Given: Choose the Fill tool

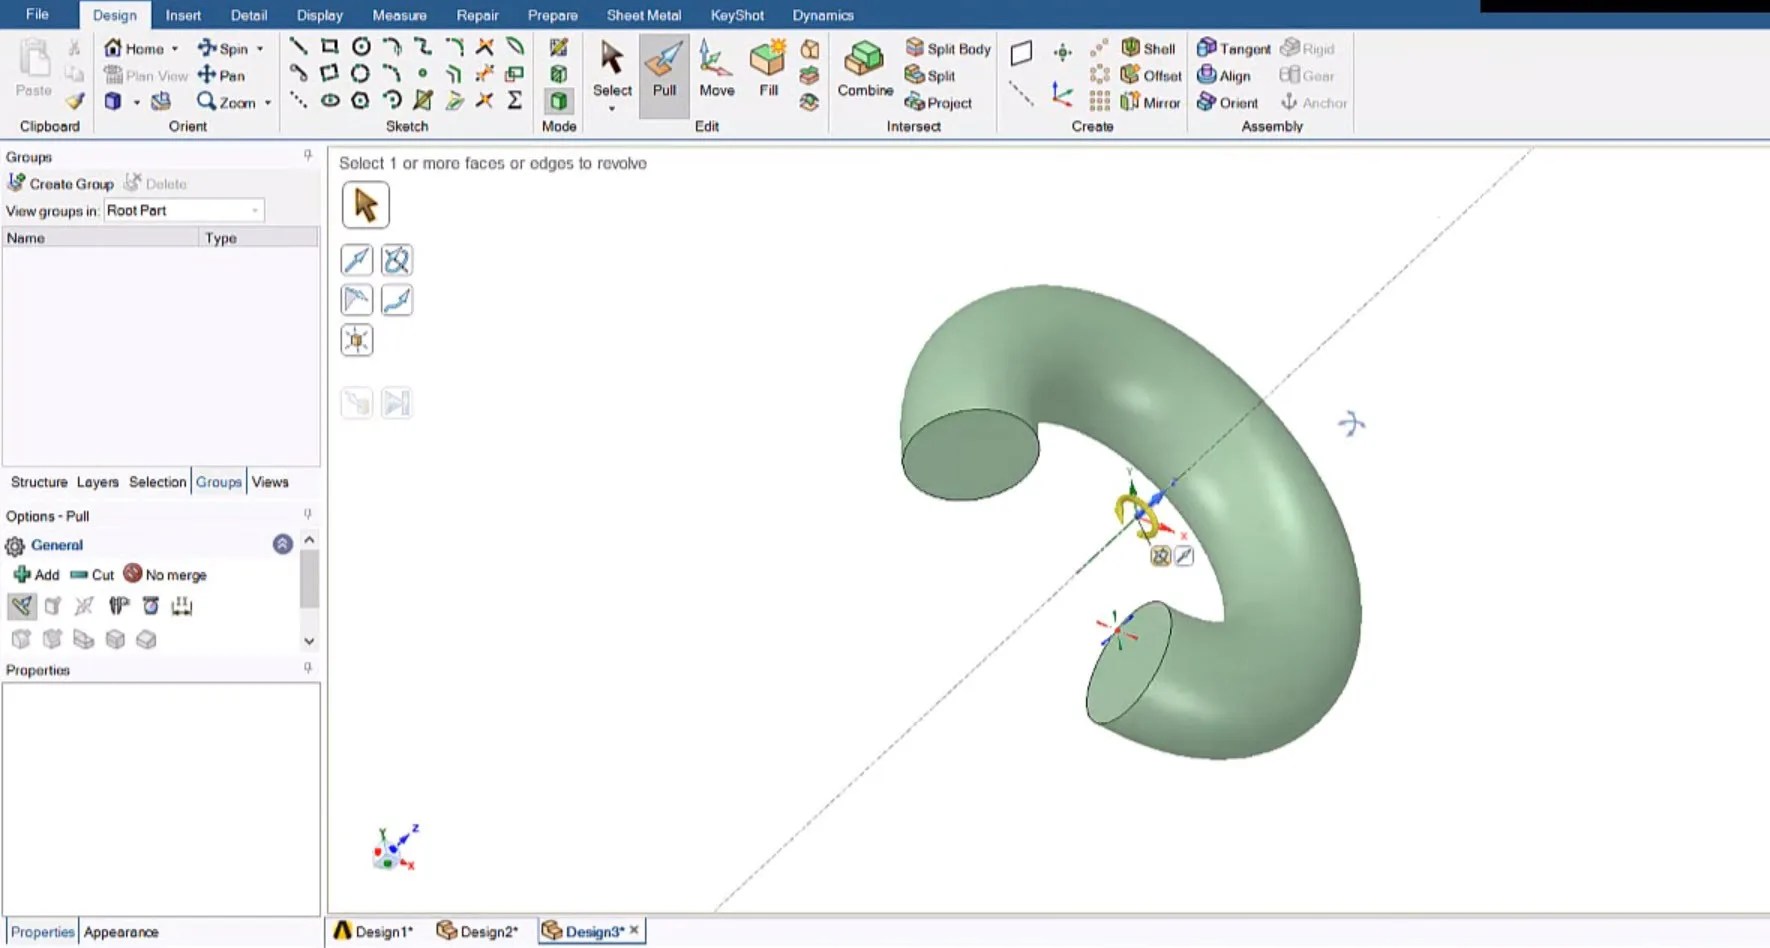Looking at the screenshot, I should (x=768, y=70).
